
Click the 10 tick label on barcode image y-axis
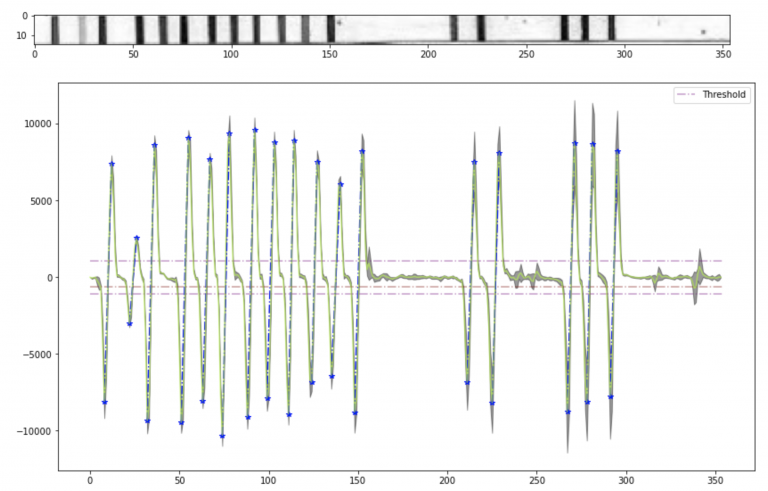(x=24, y=36)
